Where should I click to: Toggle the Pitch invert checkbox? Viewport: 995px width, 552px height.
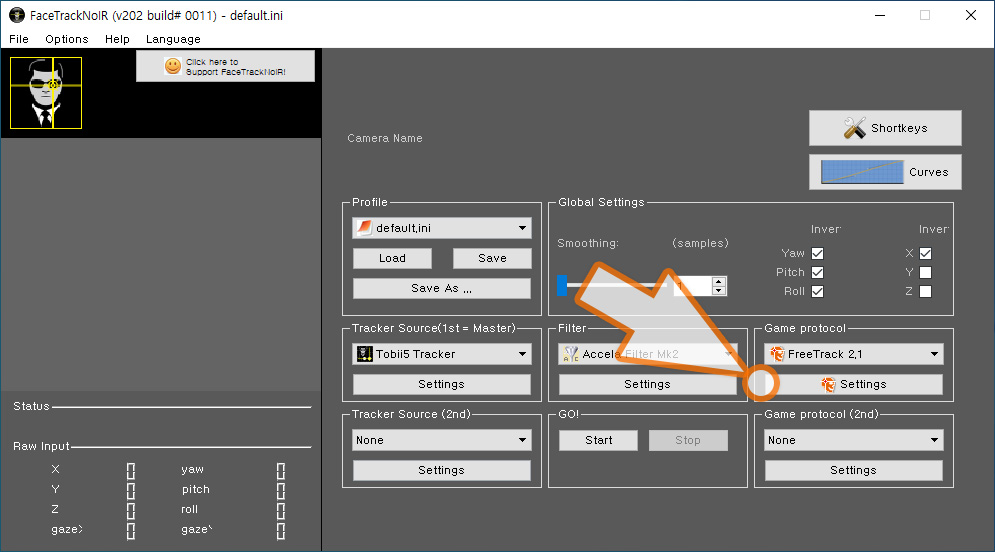pos(817,272)
